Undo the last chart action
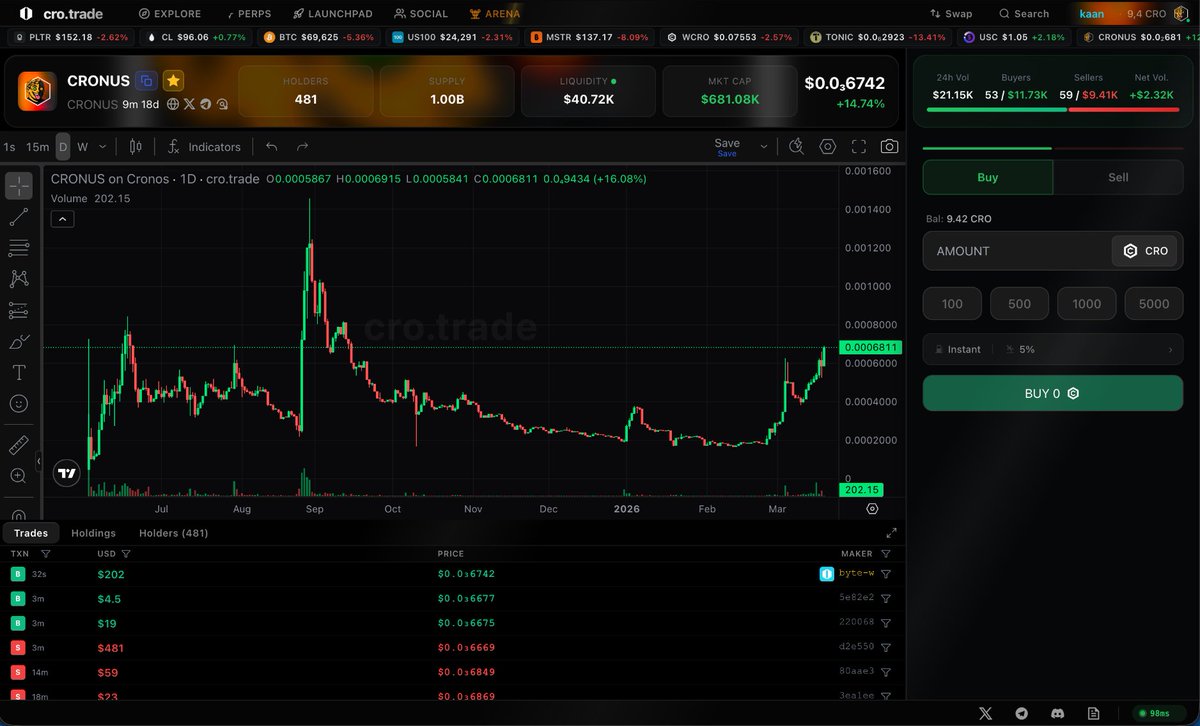1200x726 pixels. (272, 147)
